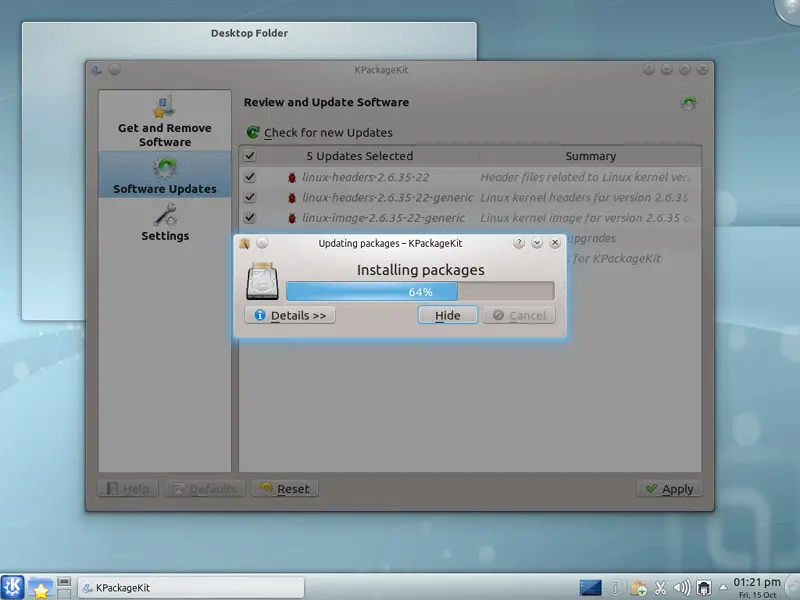Viewport: 800px width, 600px height.
Task: Show hidden system tray icons arrow
Action: pos(723,587)
